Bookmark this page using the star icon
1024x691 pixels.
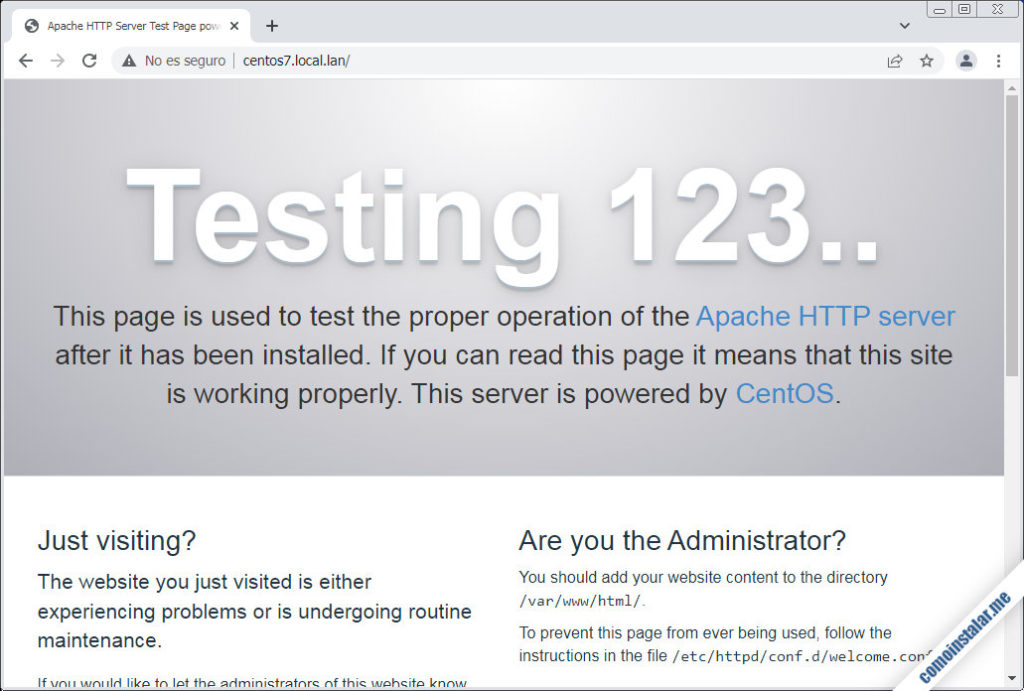click(x=928, y=60)
